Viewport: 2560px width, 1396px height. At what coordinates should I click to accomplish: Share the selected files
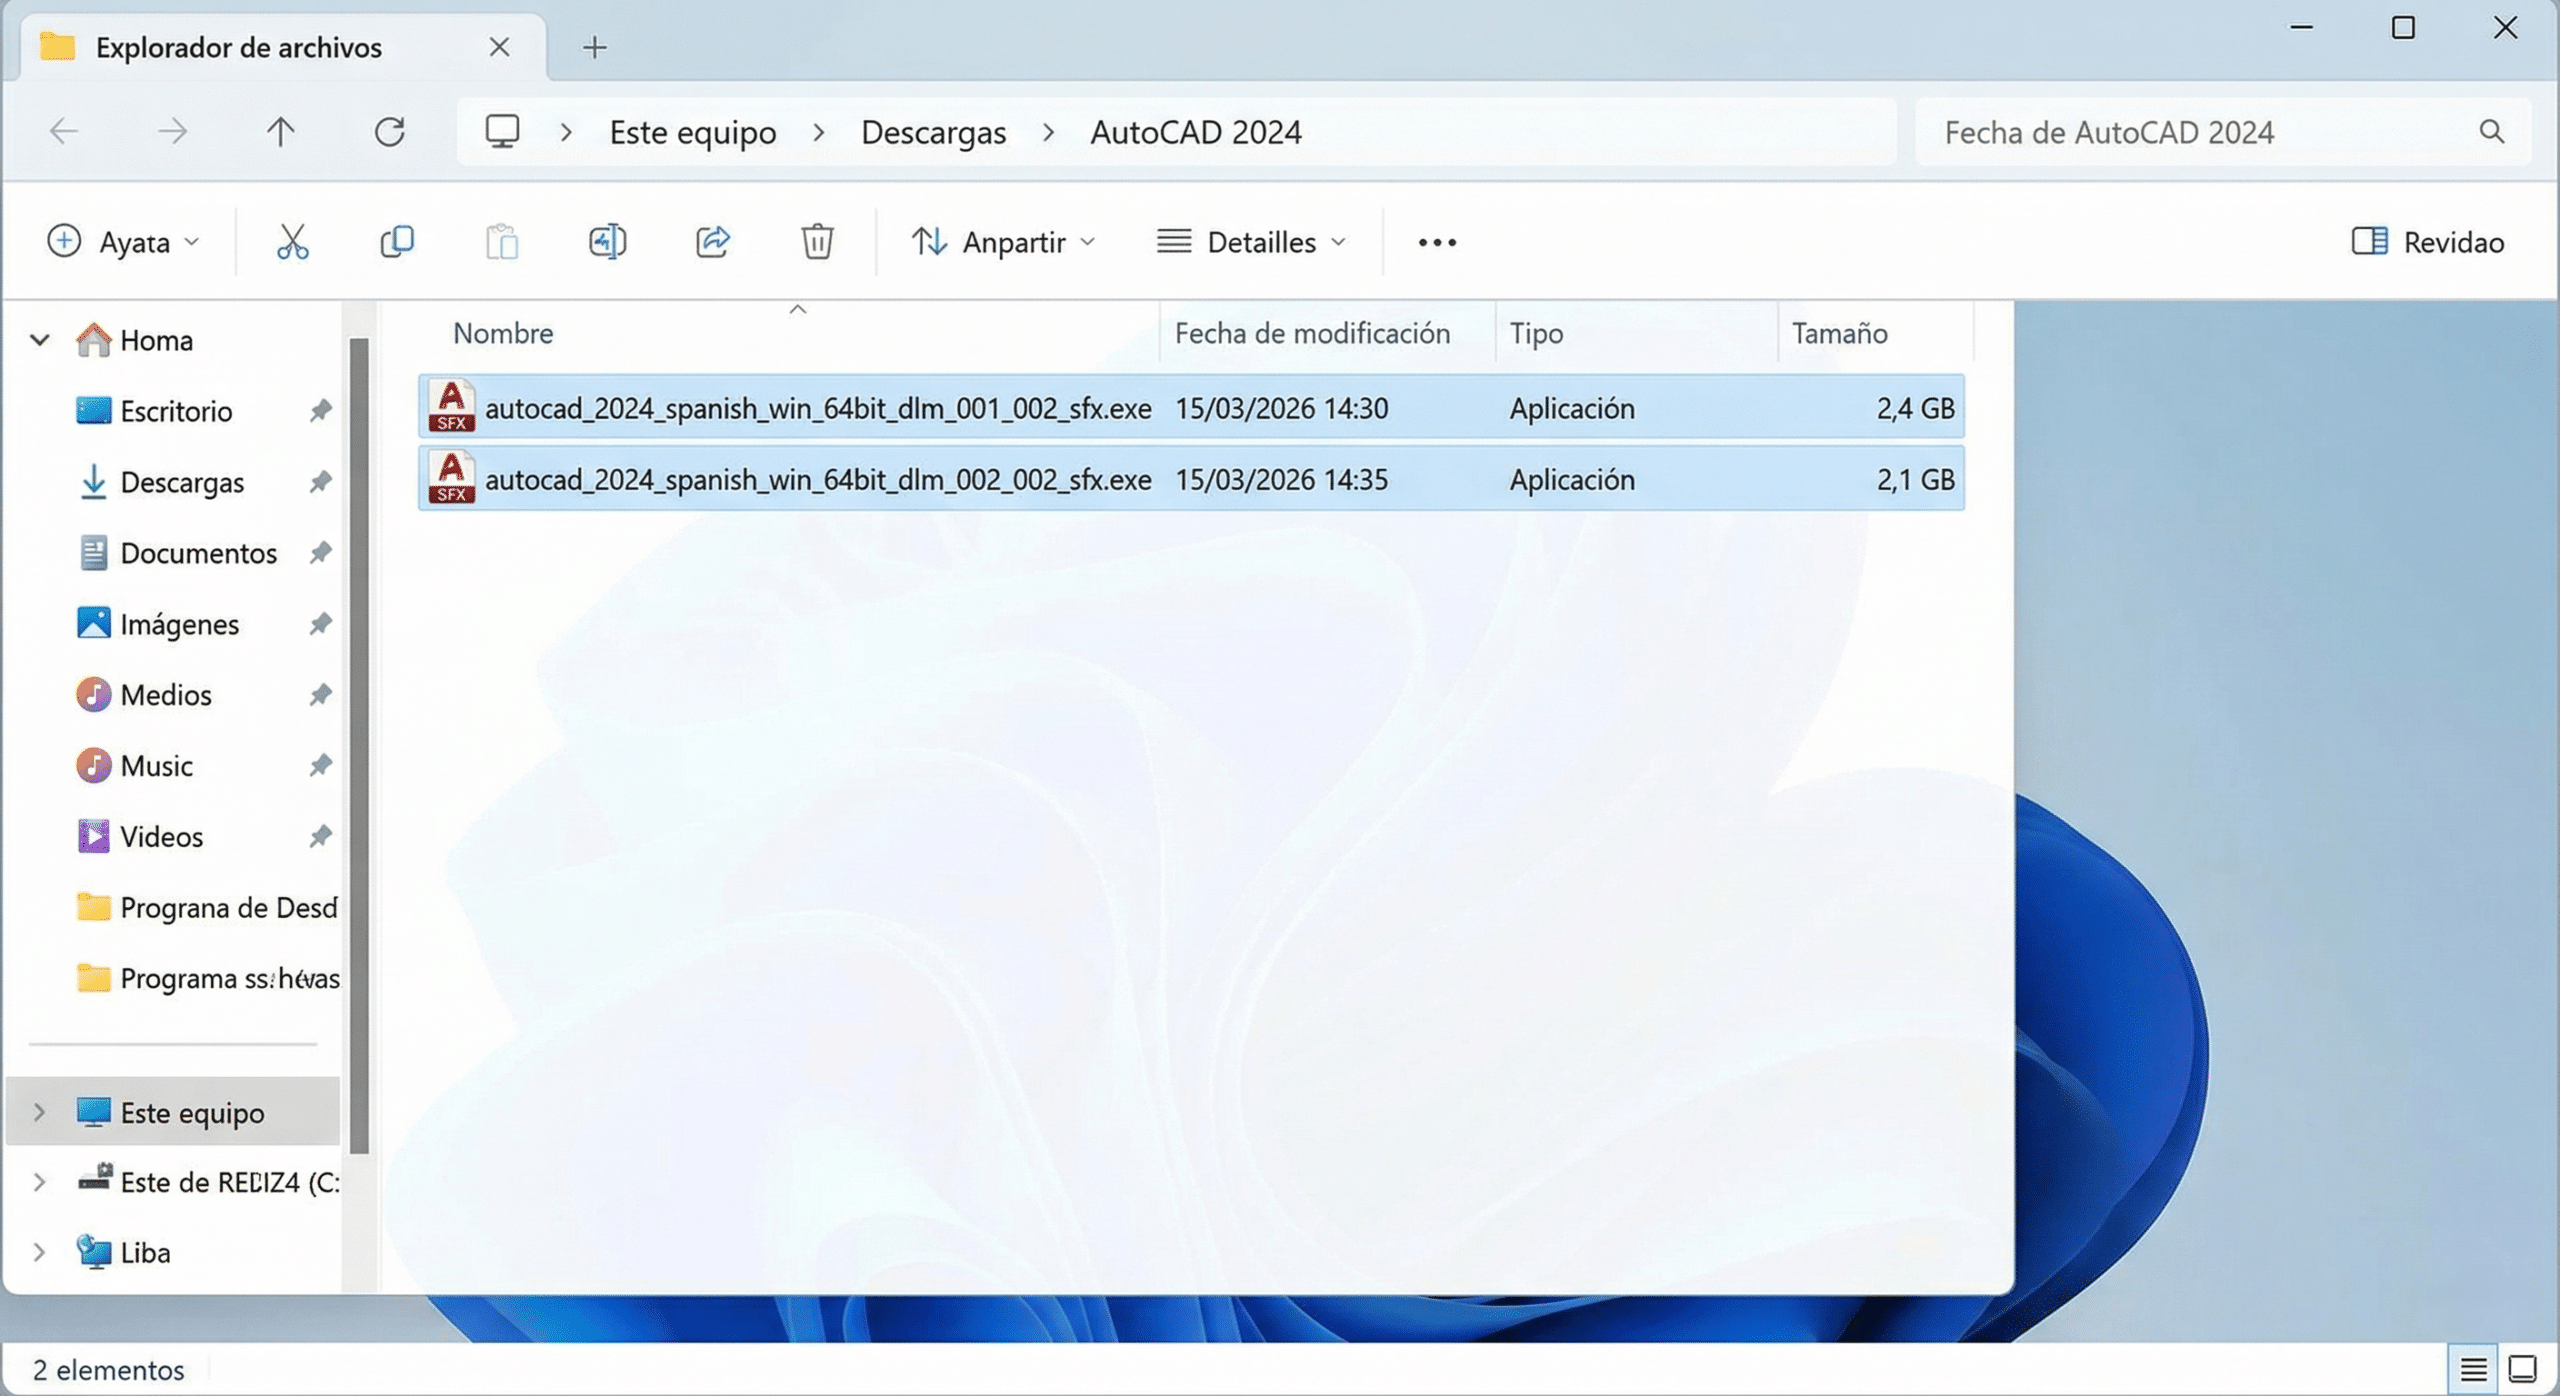point(713,241)
